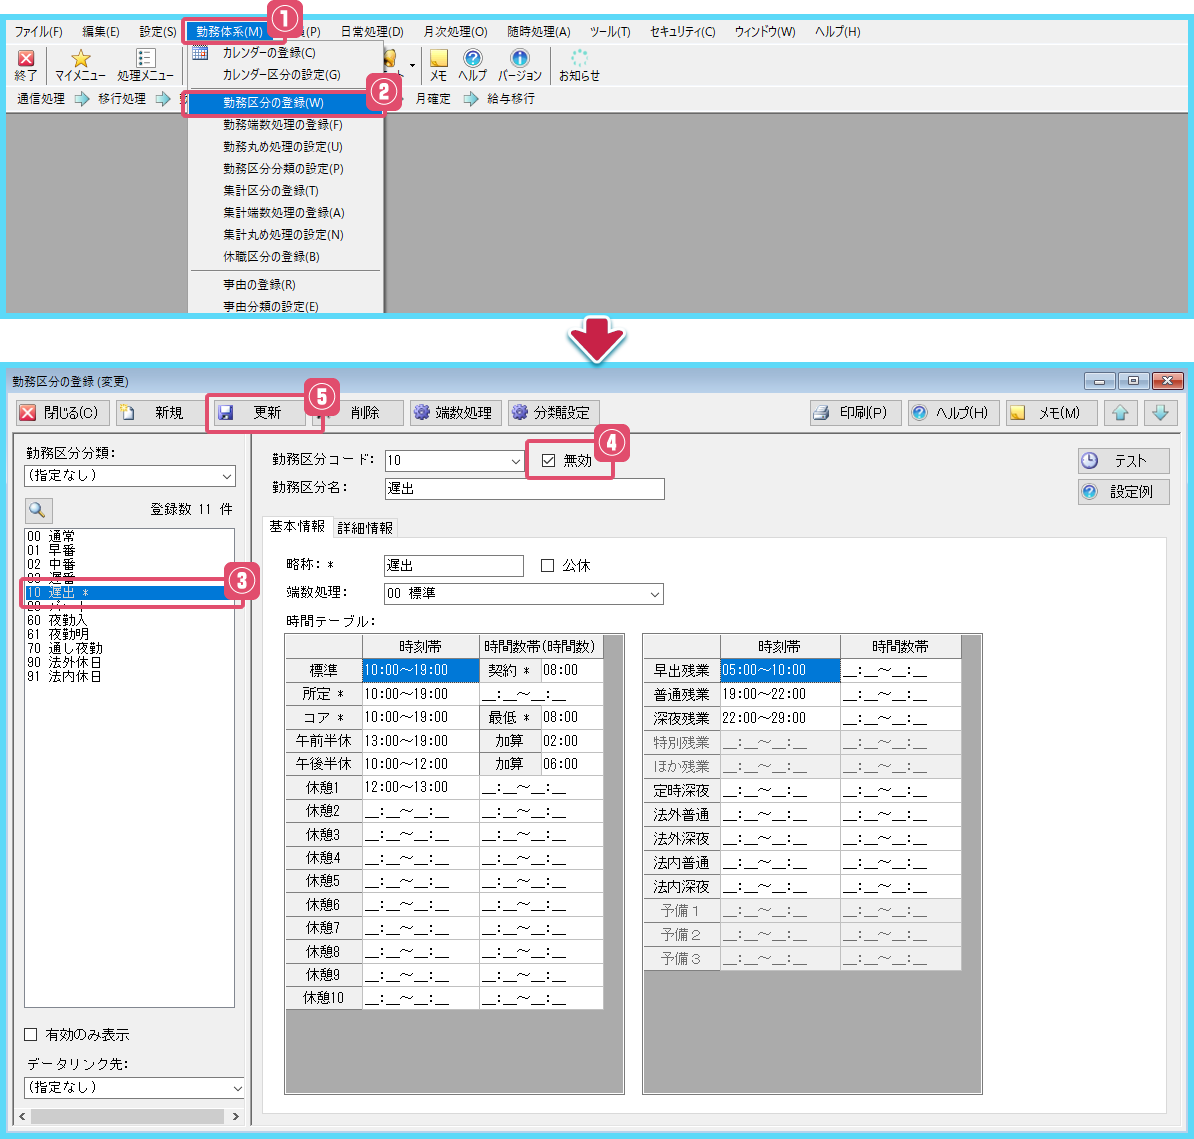Open the お知らせ notification icon
This screenshot has height=1139, width=1194.
[579, 59]
